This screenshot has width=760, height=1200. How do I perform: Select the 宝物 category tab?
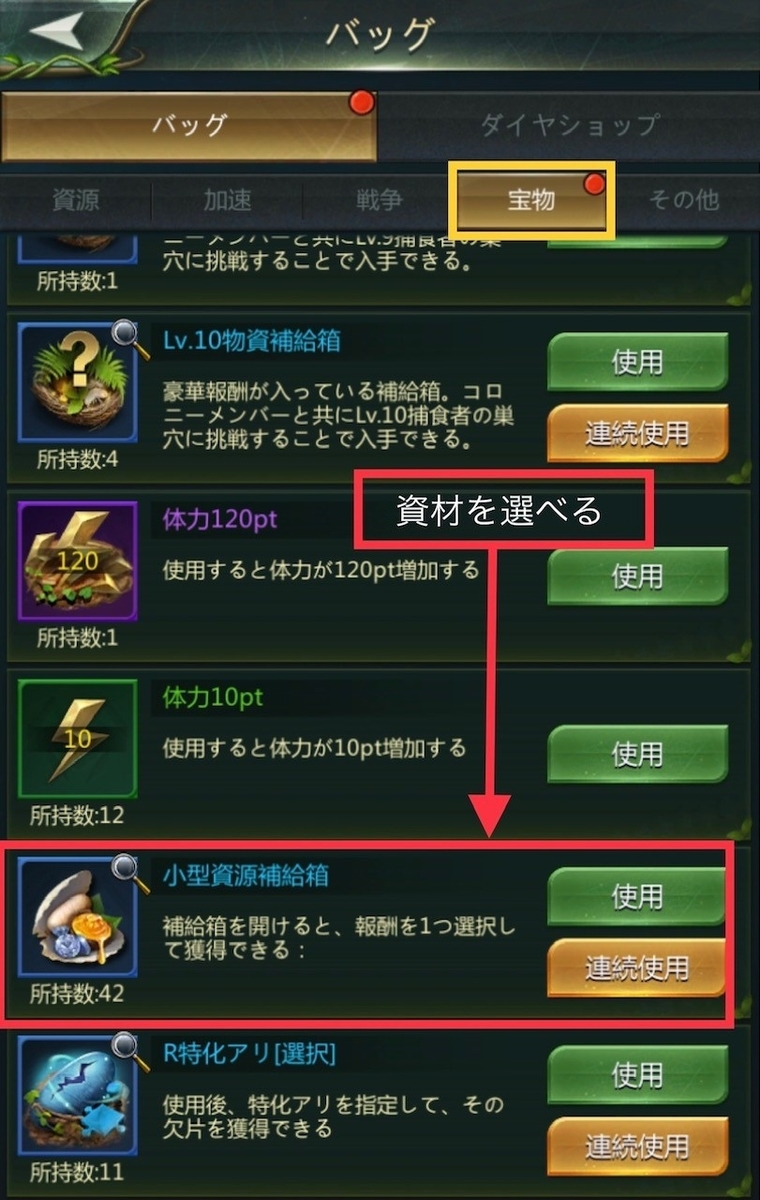click(x=531, y=200)
